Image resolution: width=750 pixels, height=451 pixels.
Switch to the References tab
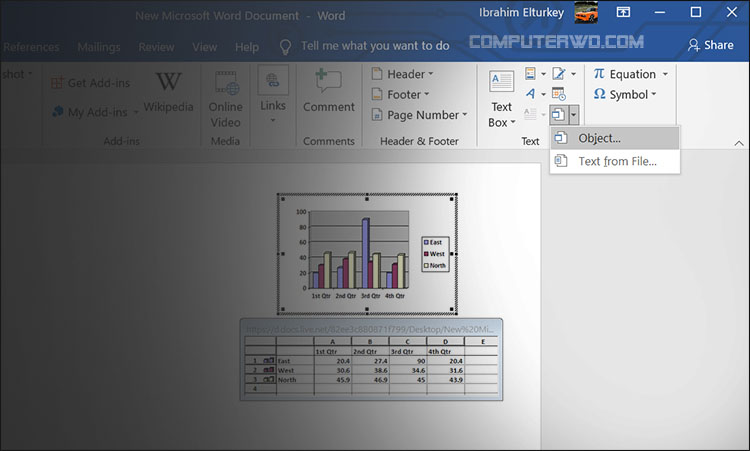[31, 47]
